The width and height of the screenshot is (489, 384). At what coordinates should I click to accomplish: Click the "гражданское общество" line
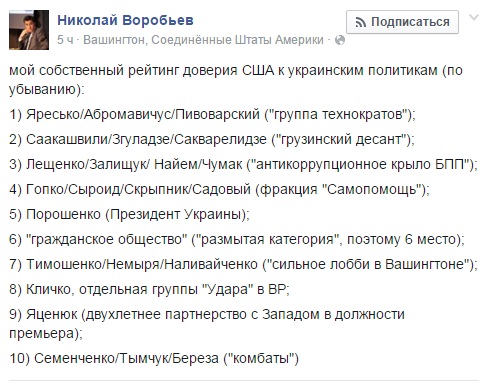coord(237,239)
